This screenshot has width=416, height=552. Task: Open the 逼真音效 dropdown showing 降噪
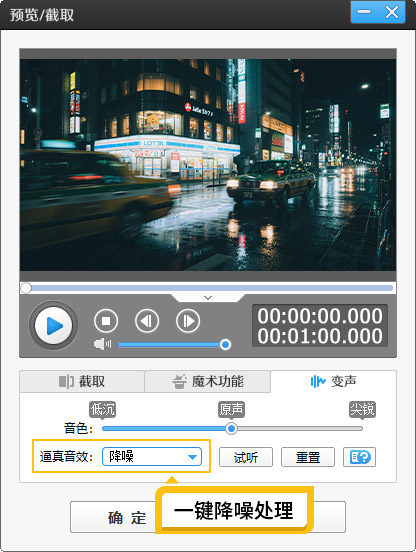[152, 457]
